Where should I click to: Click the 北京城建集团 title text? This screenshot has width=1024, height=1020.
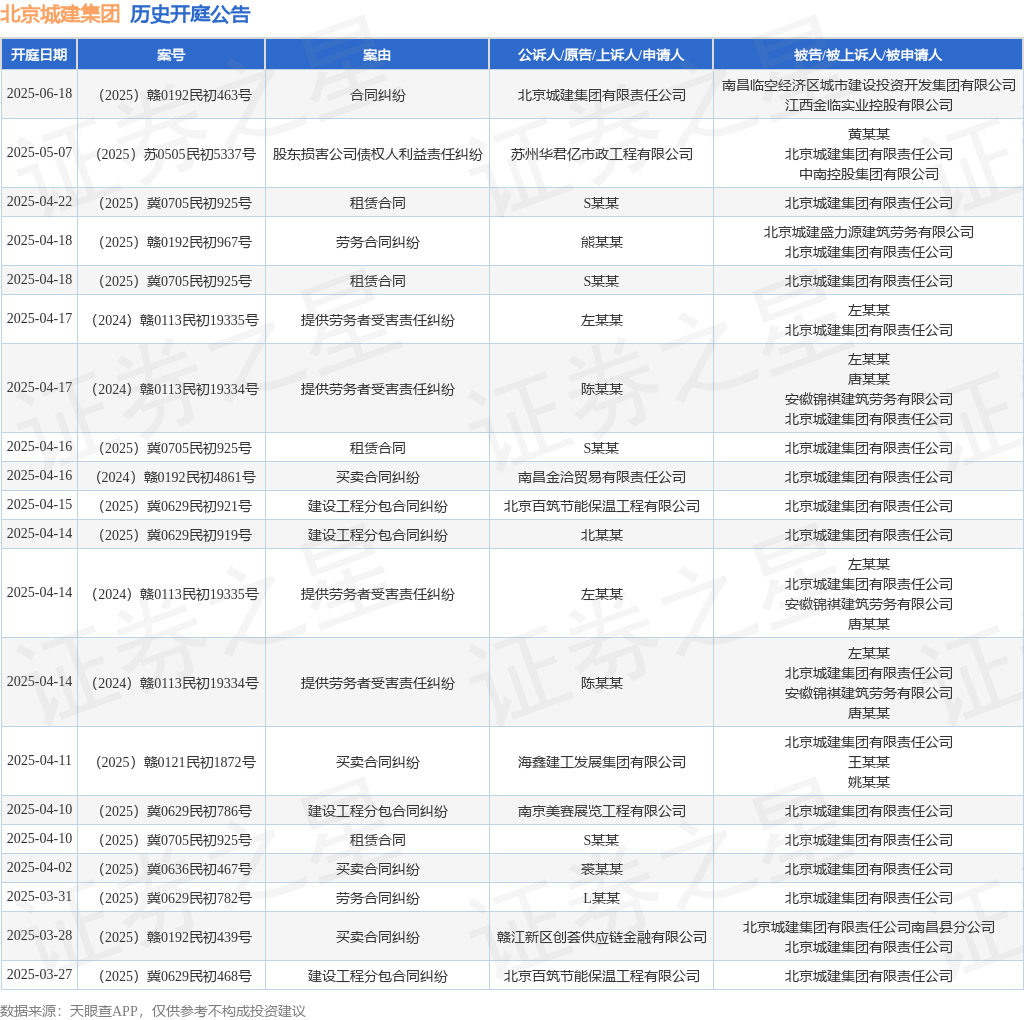pos(60,14)
